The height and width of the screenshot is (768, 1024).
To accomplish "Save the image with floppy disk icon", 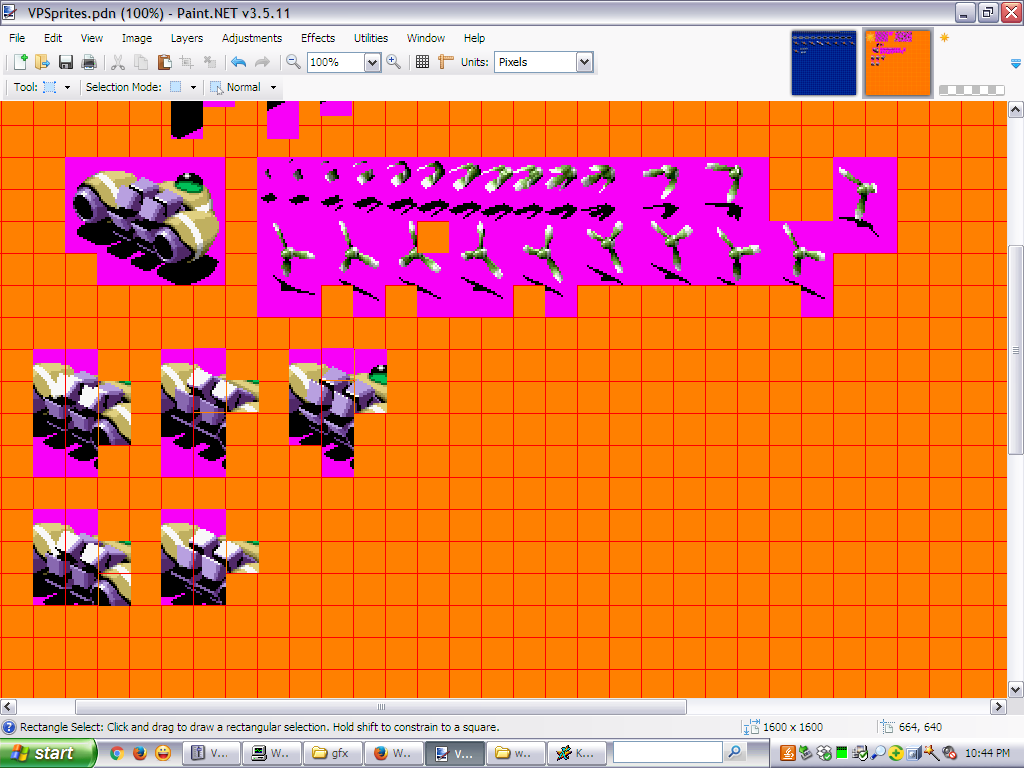I will [65, 62].
